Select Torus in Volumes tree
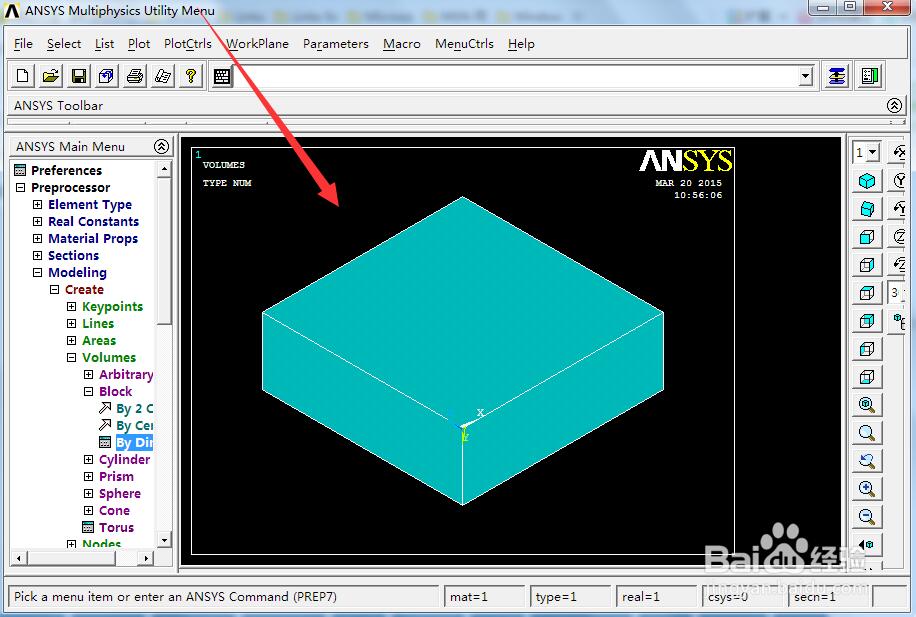The height and width of the screenshot is (617, 916). [x=116, y=528]
